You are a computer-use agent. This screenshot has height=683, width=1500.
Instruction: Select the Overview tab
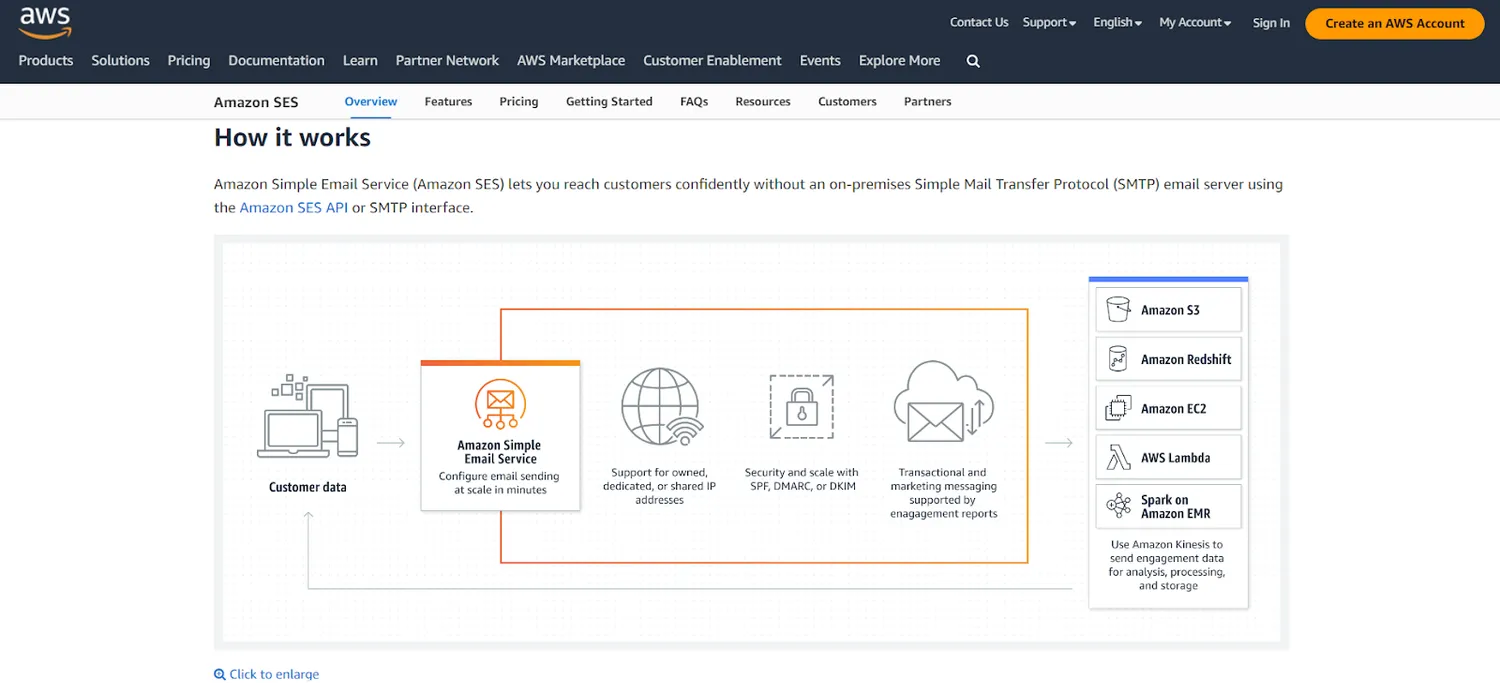tap(371, 101)
